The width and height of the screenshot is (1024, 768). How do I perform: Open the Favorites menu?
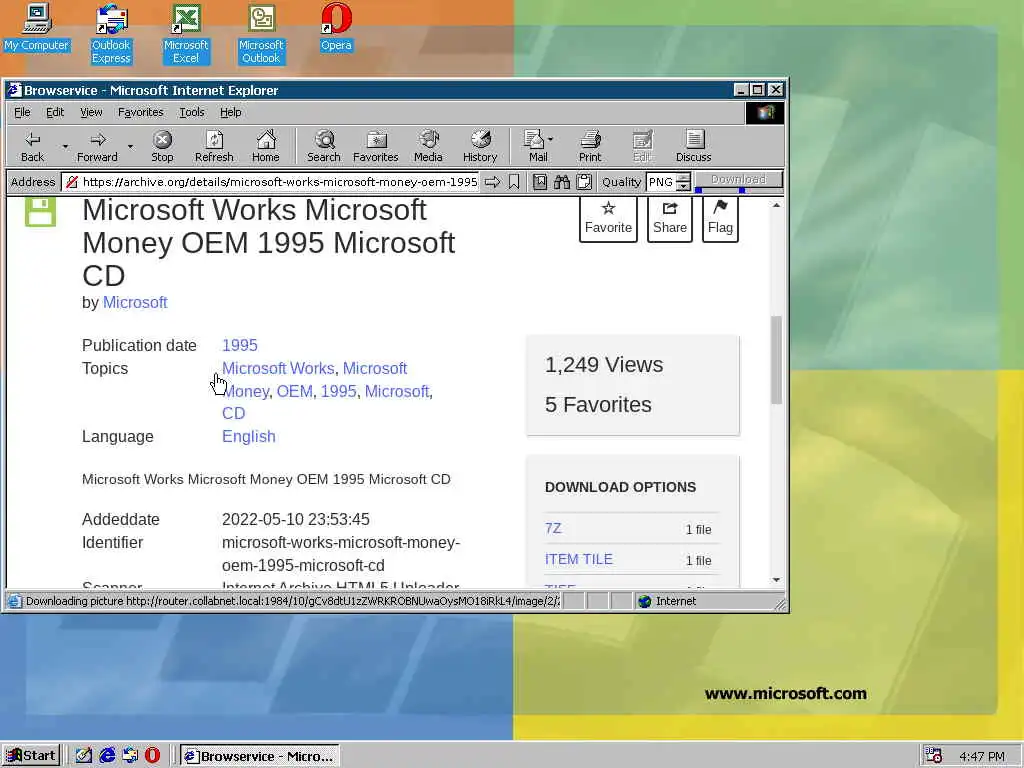click(140, 112)
